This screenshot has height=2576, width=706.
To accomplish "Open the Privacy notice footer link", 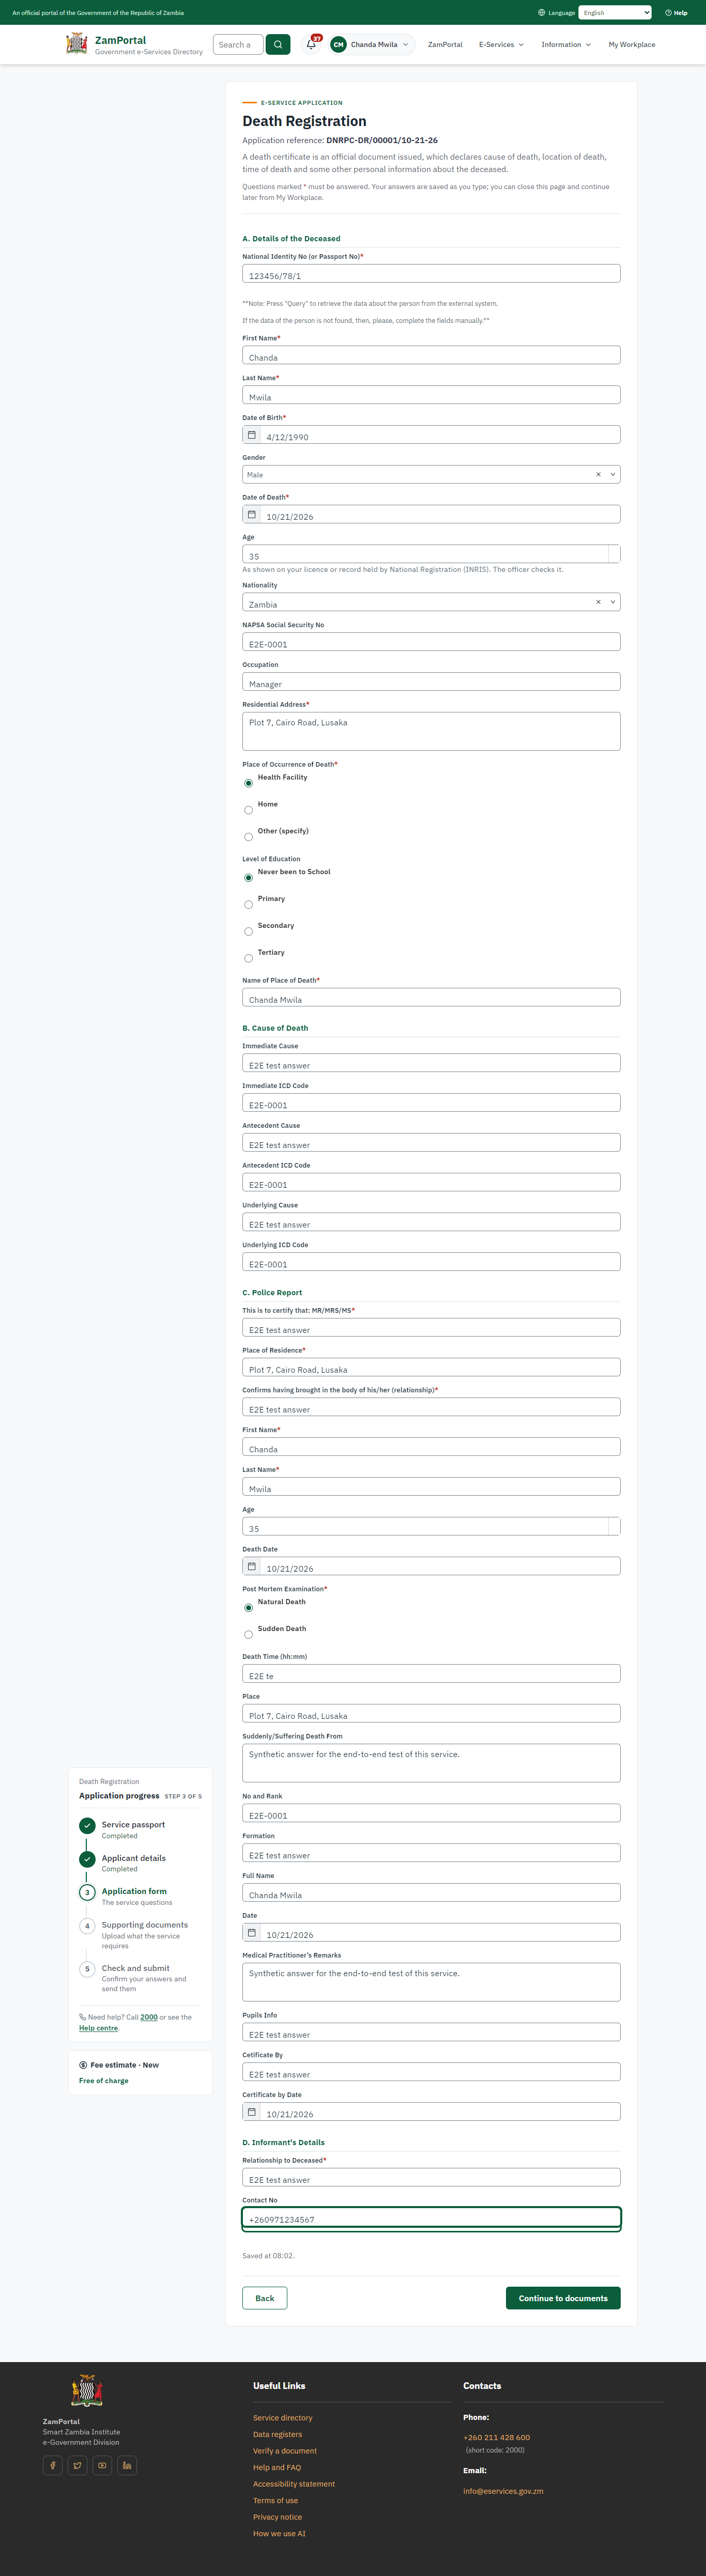I will pos(277,2517).
